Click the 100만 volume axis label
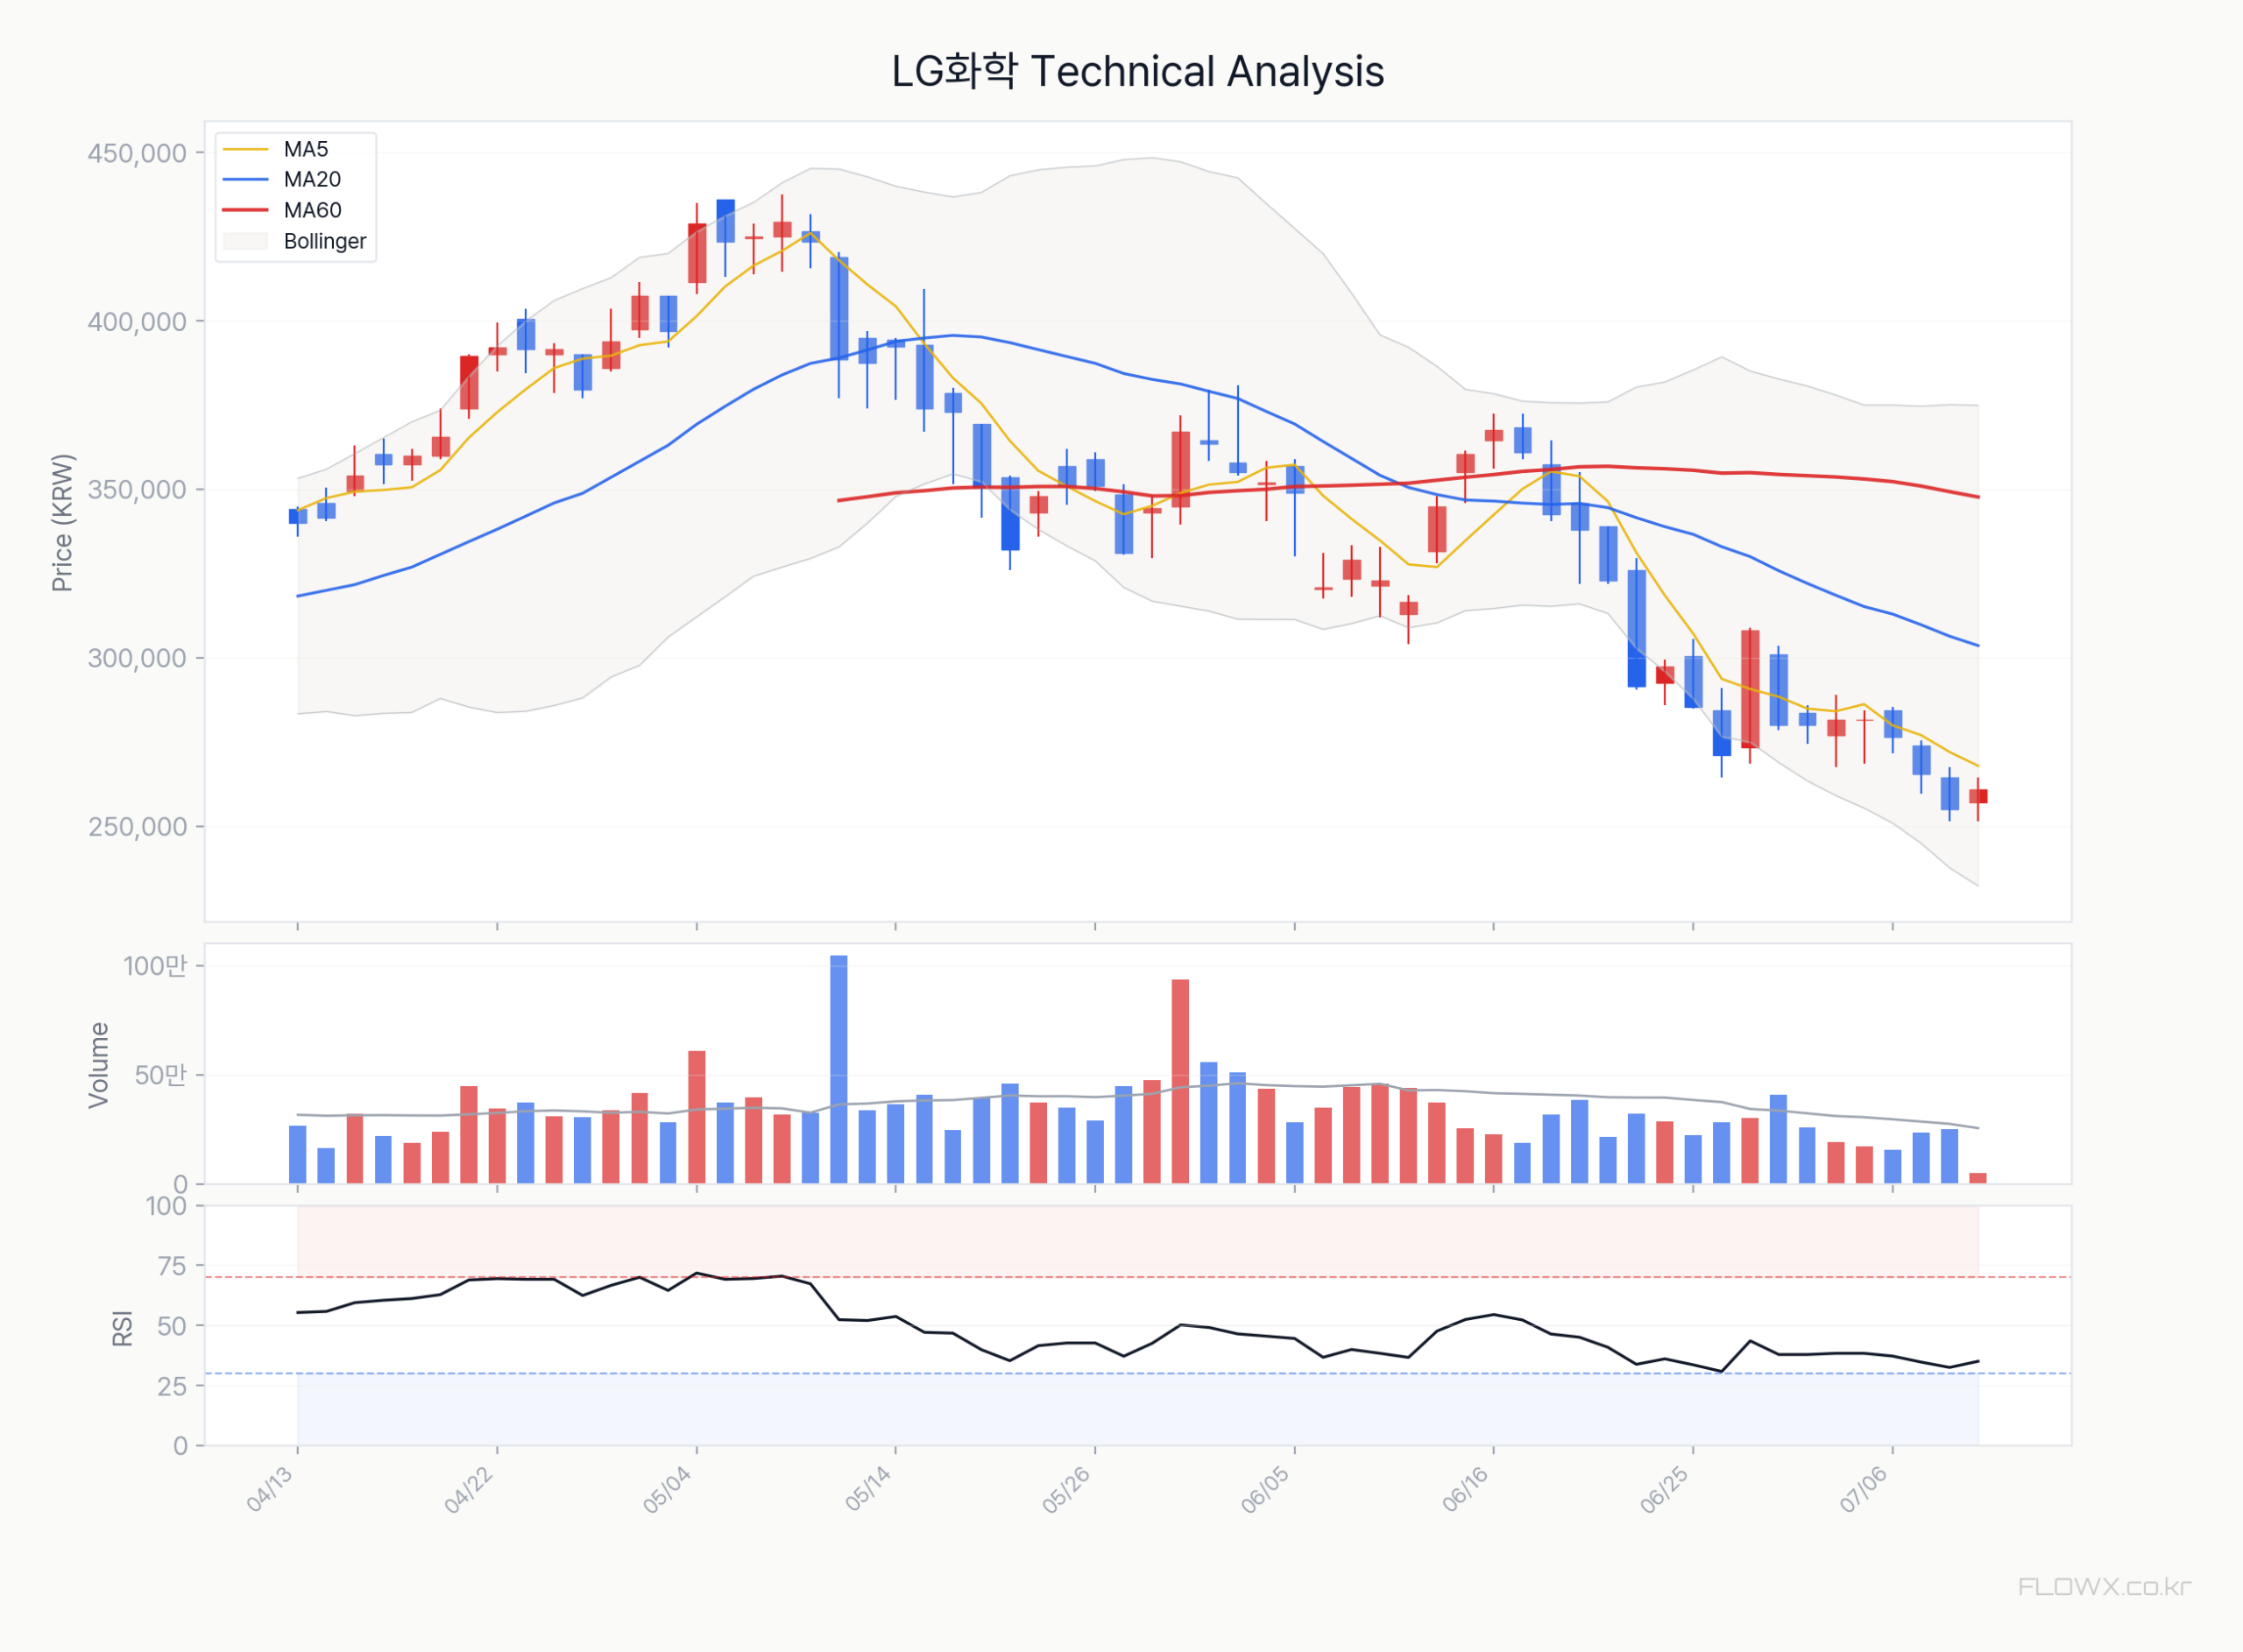 (155, 966)
